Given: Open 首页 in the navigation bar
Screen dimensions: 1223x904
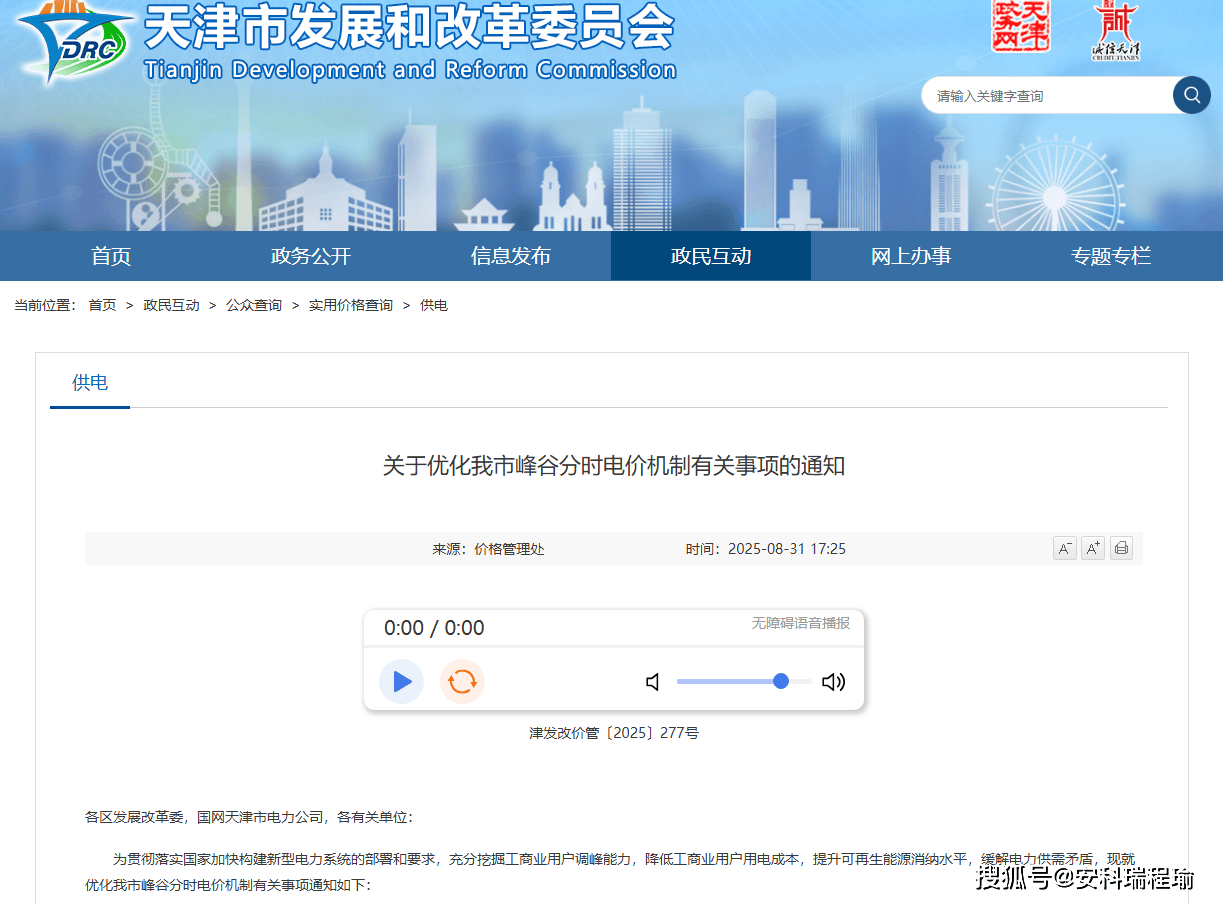Looking at the screenshot, I should [111, 256].
